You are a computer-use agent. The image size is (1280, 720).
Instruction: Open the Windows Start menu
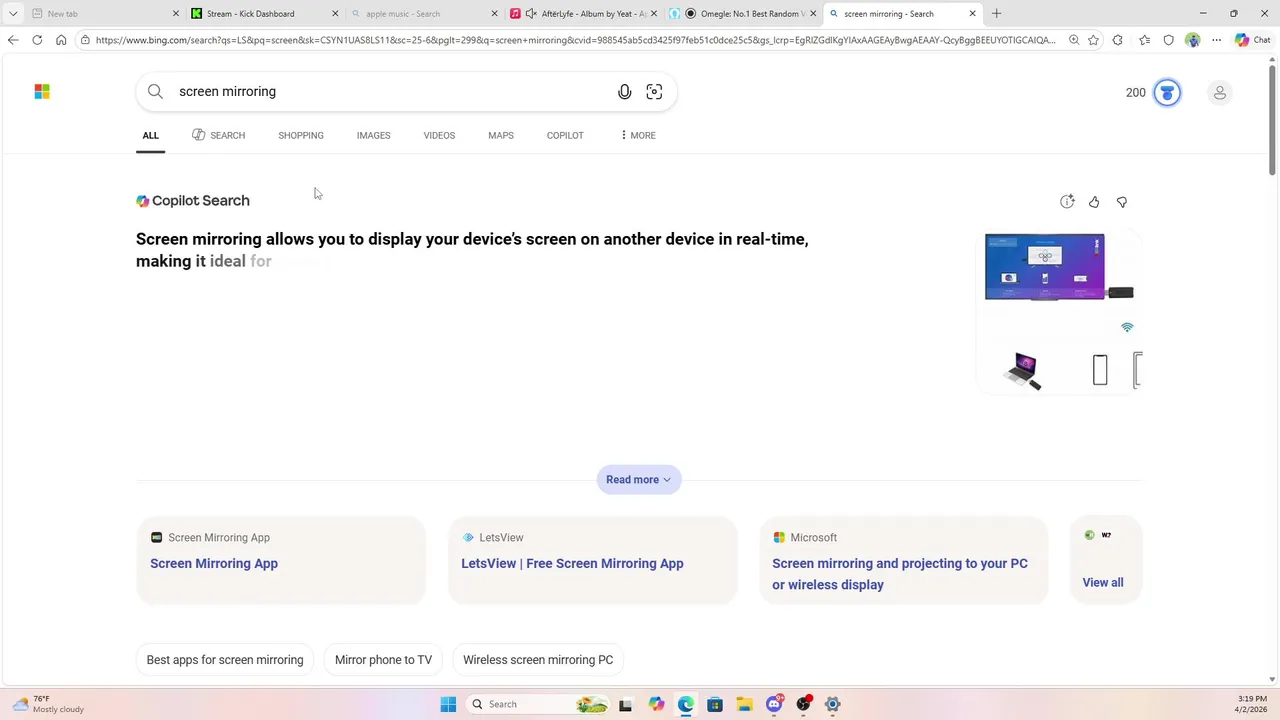pos(448,704)
